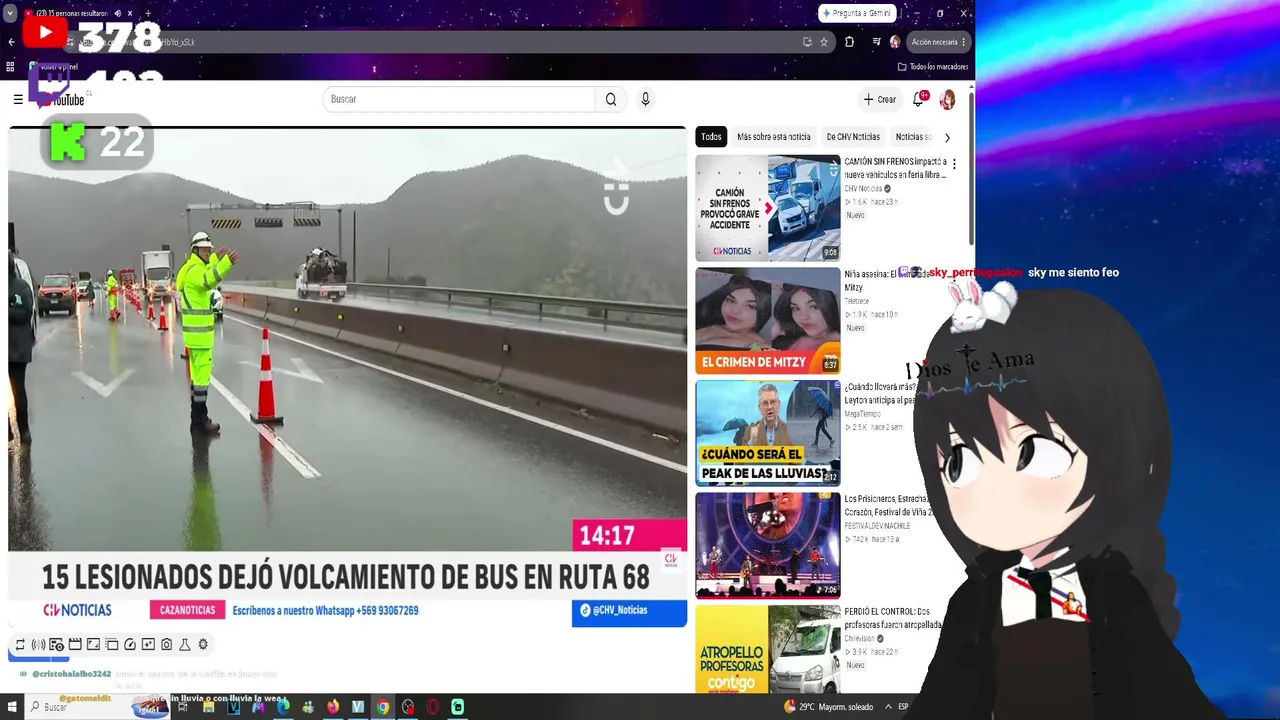The image size is (1280, 720).
Task: Click the speedometer icon in the extension toolbar
Action: pos(130,645)
